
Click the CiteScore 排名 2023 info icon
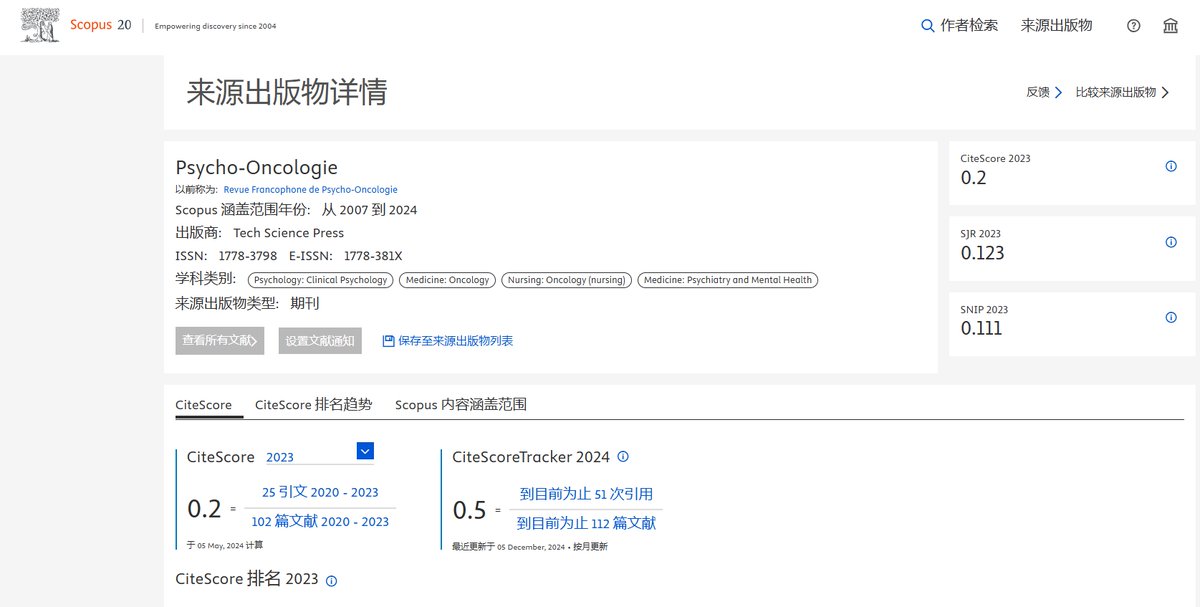pyautogui.click(x=332, y=580)
